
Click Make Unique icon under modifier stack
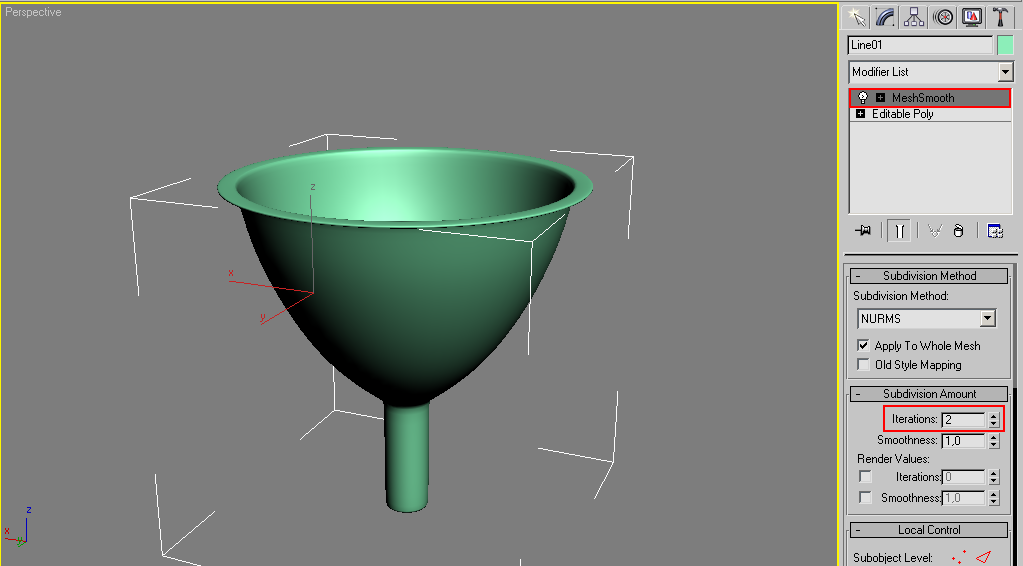[934, 230]
